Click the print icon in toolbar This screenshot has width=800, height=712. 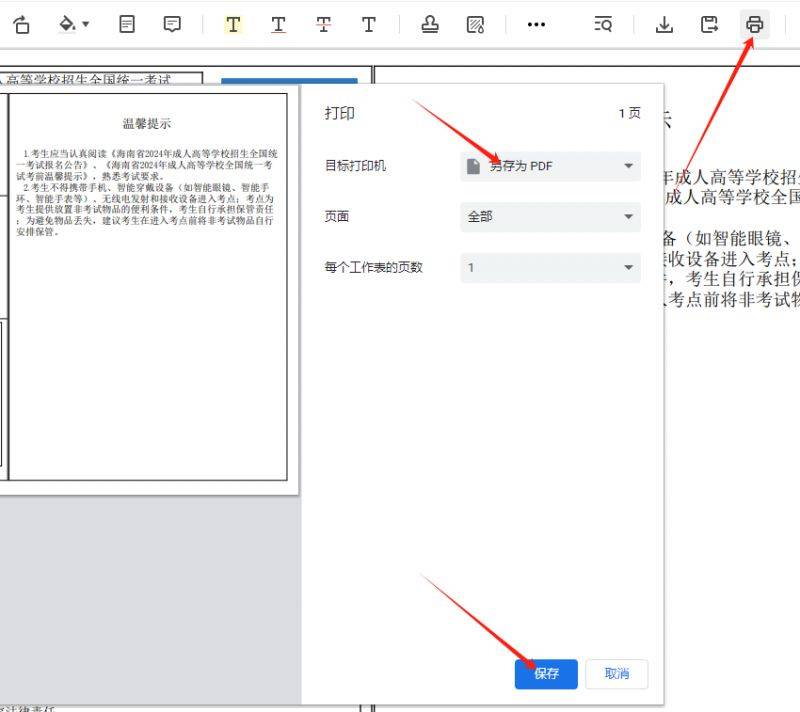click(x=755, y=25)
